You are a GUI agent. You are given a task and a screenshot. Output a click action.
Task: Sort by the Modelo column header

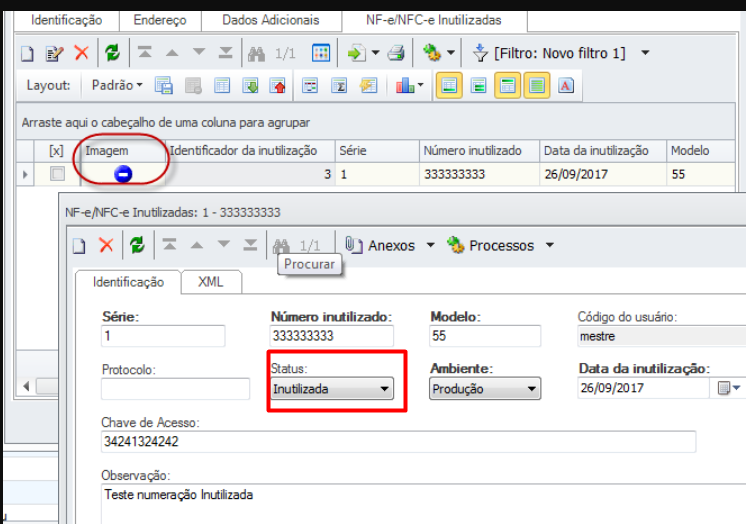pos(700,151)
